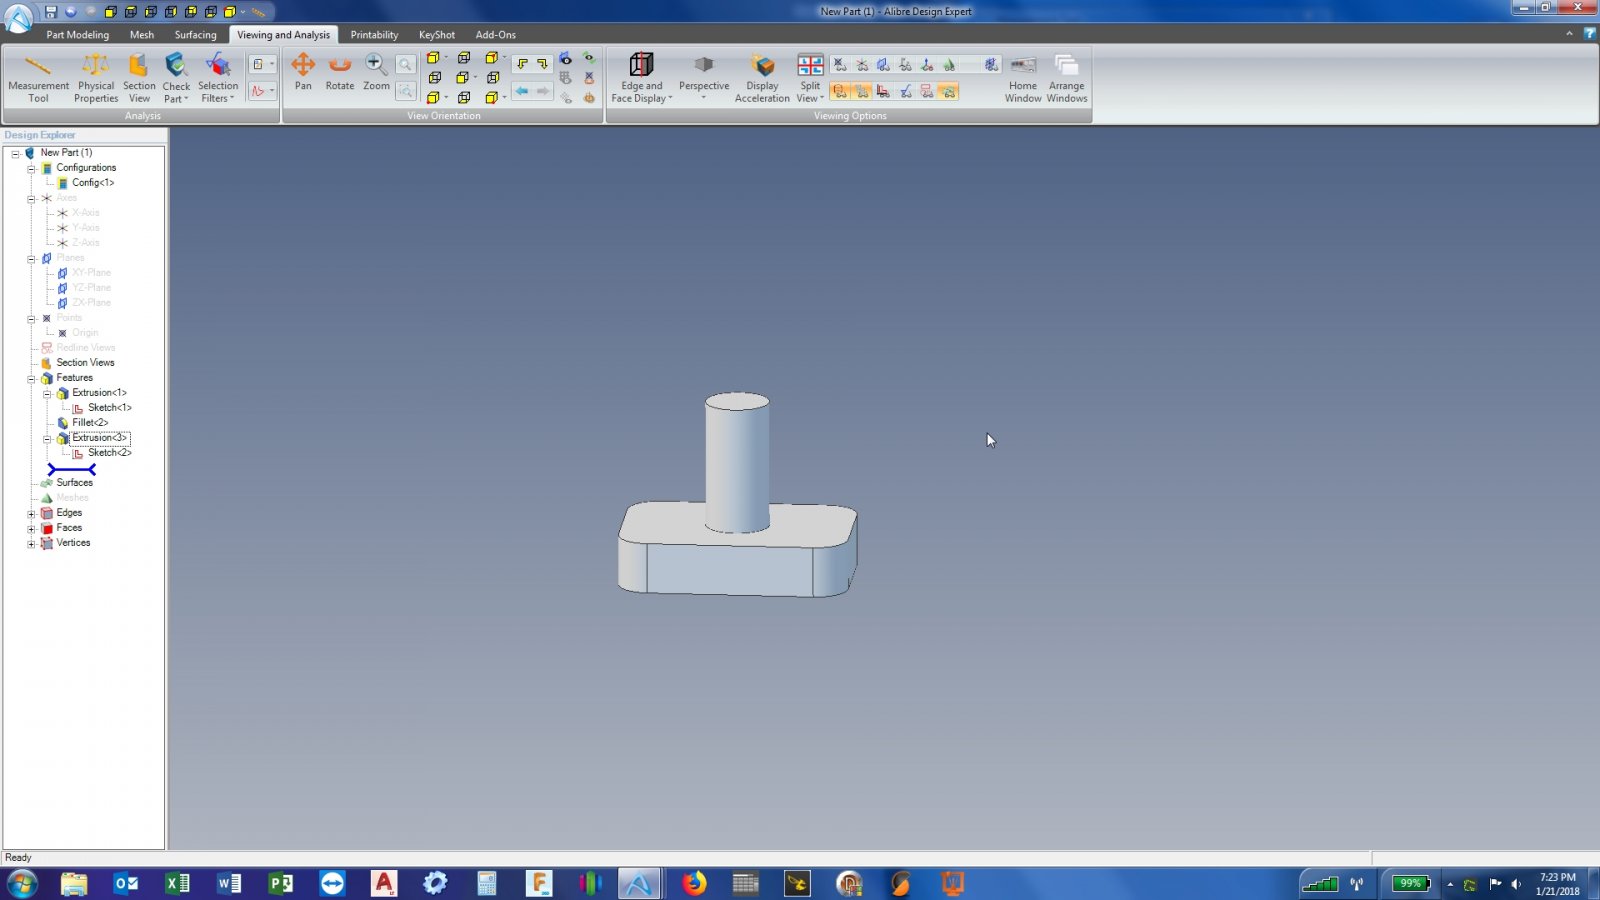Open Split View dropdown
1600x900 pixels.
pyautogui.click(x=810, y=78)
